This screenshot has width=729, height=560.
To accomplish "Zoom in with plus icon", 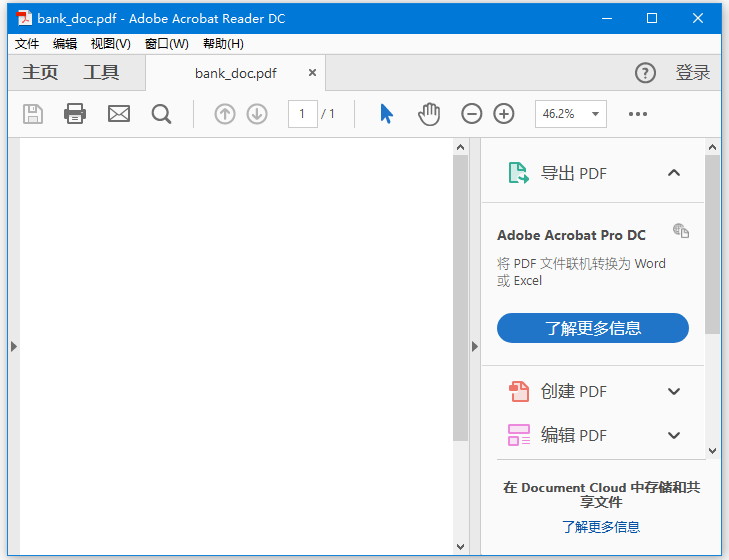I will (x=504, y=114).
